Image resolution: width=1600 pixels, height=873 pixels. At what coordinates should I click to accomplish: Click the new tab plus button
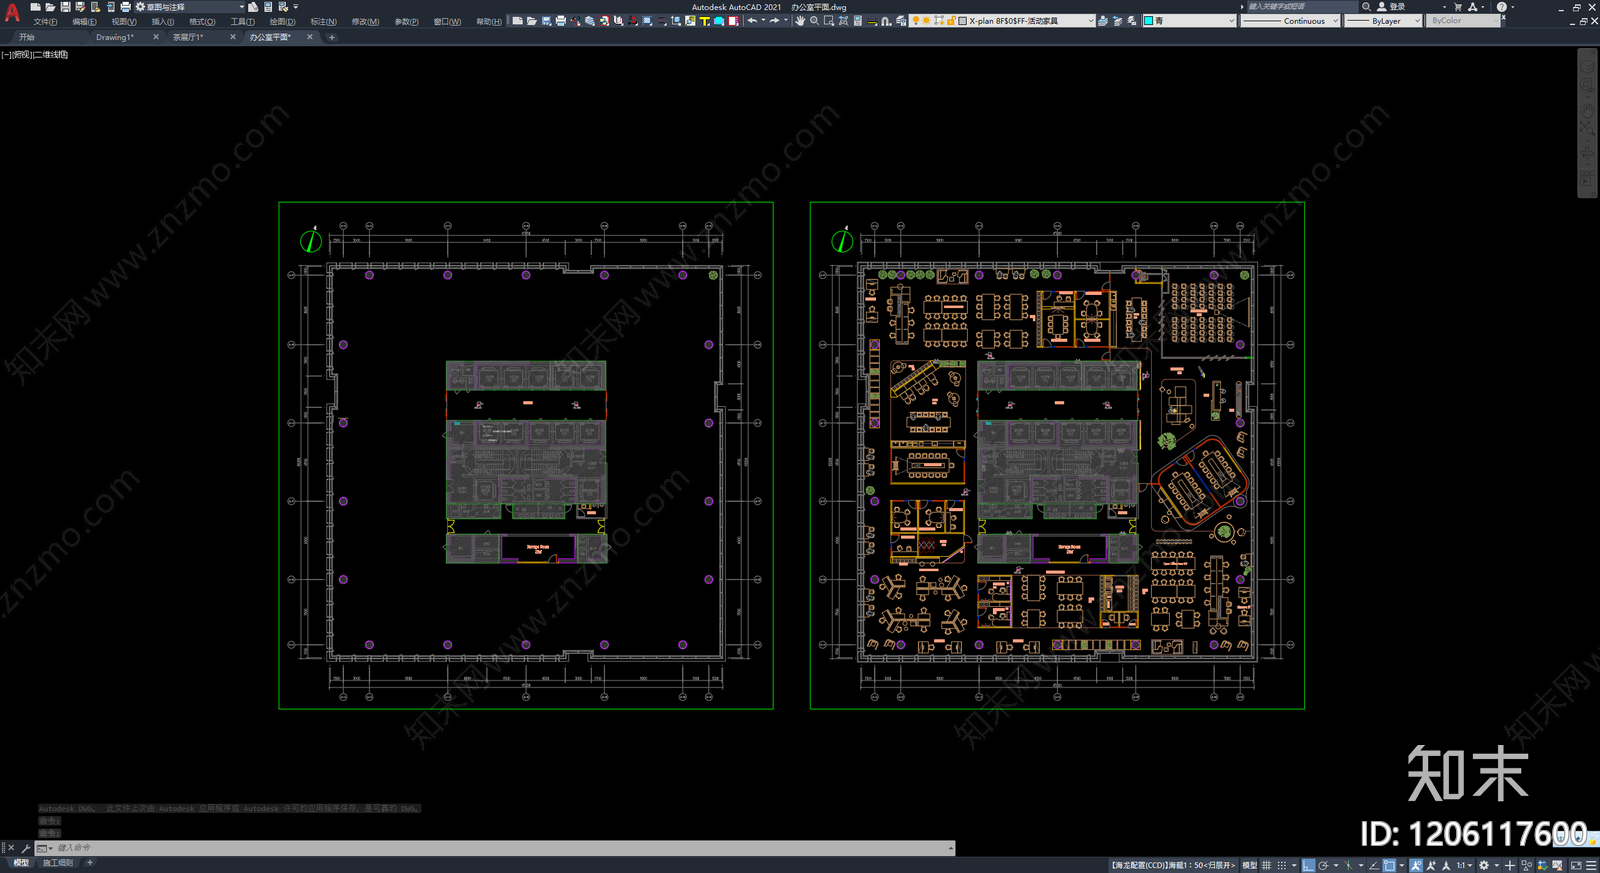(332, 37)
